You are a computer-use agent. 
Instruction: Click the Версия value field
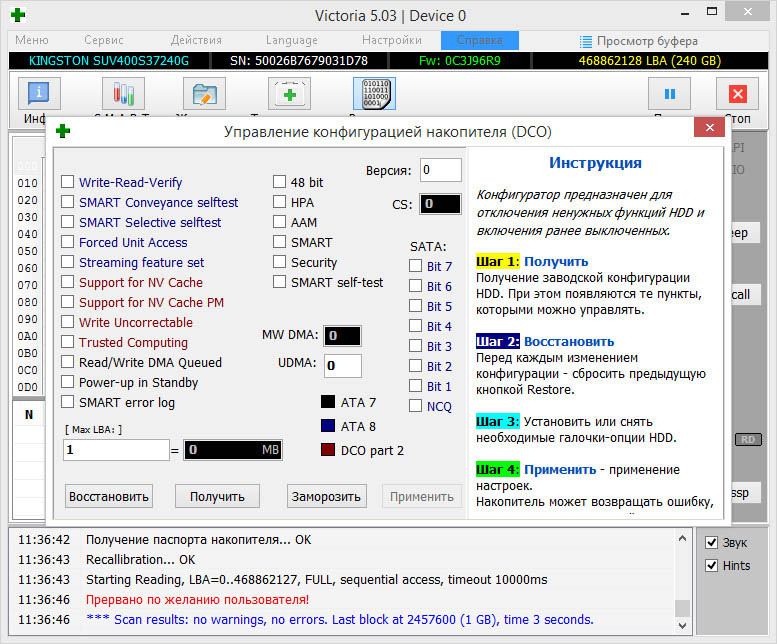click(441, 170)
